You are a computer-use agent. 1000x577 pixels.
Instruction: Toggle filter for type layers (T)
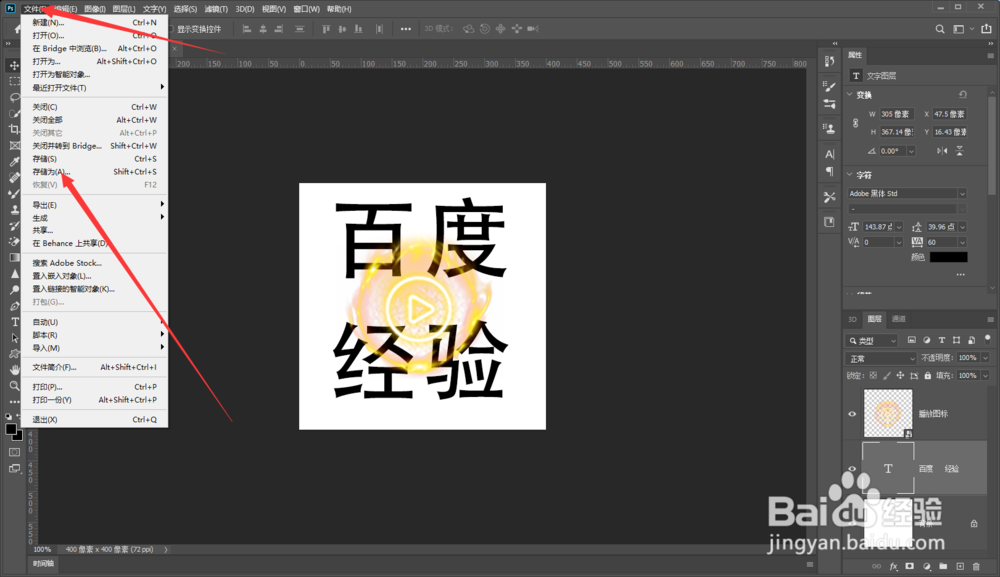[941, 340]
